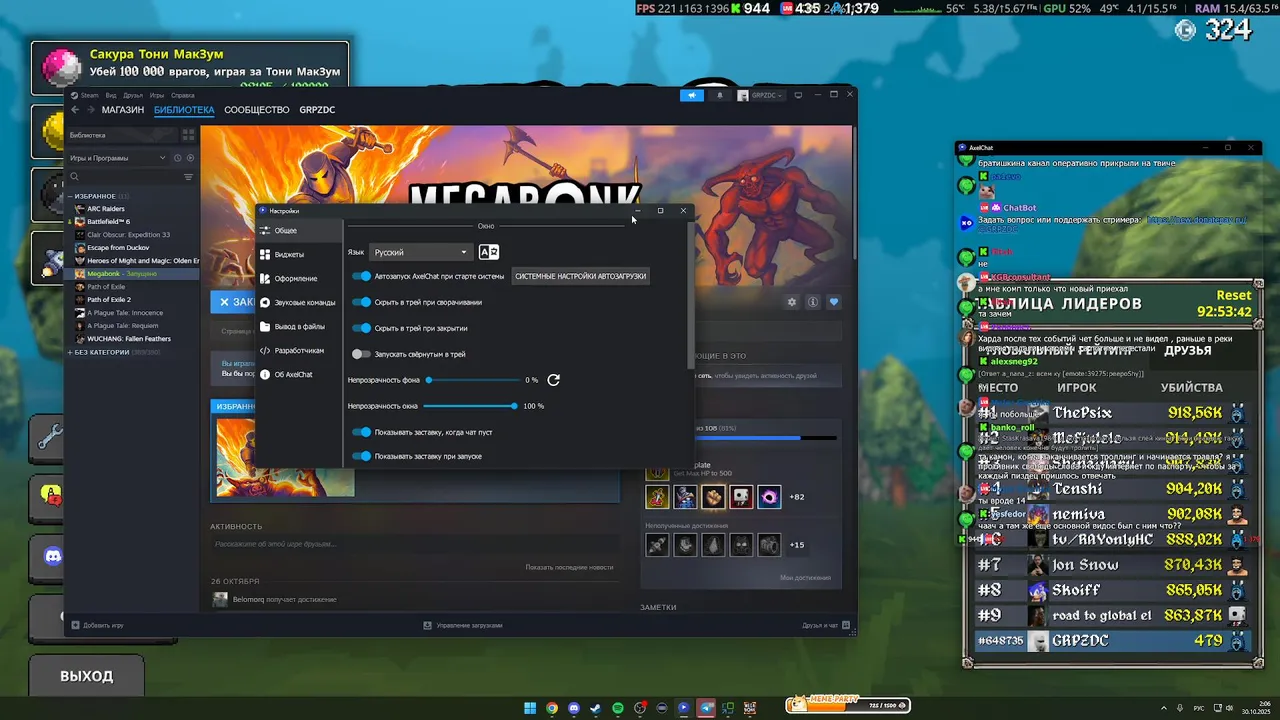Adjust the Непрозрачность фона slider
Image resolution: width=1280 pixels, height=720 pixels.
(472, 380)
